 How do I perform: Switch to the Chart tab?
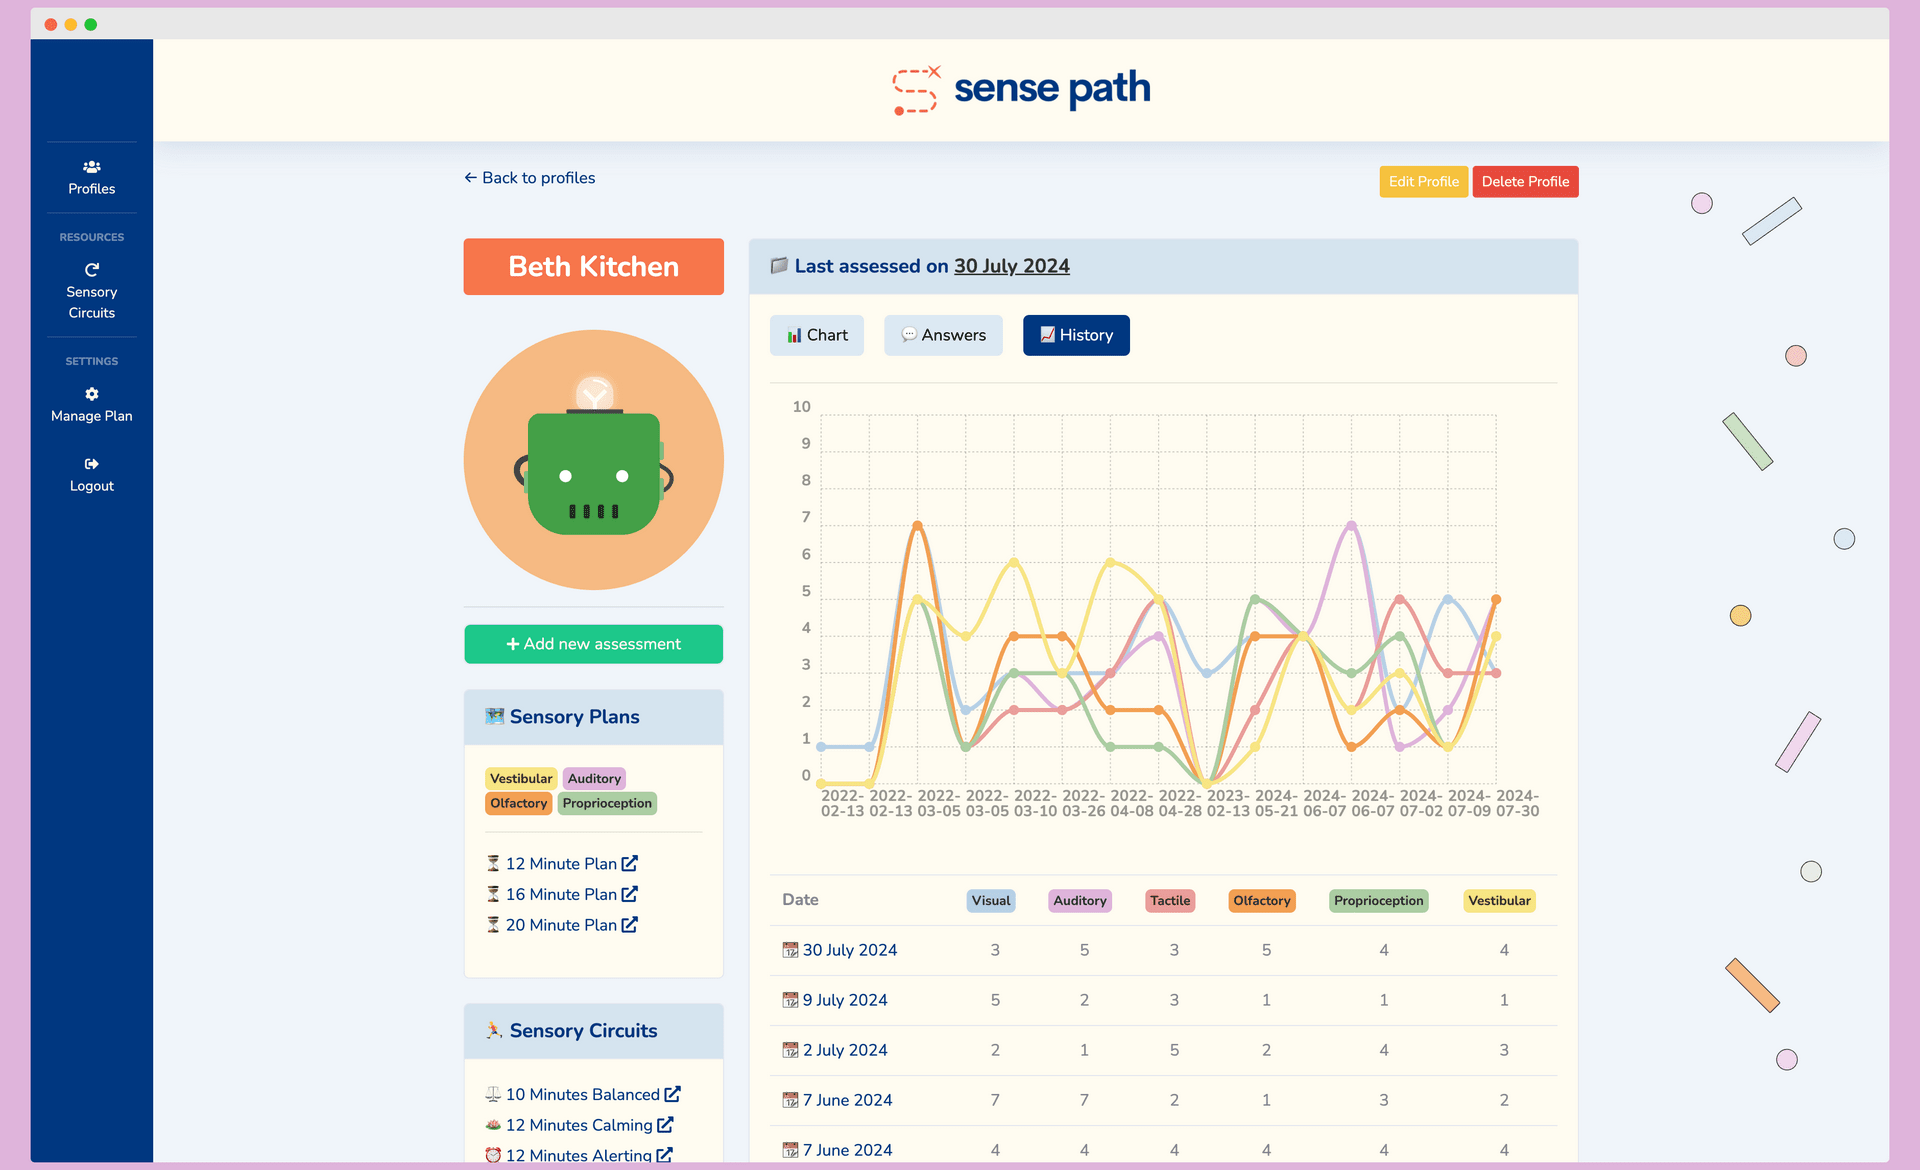pos(817,335)
